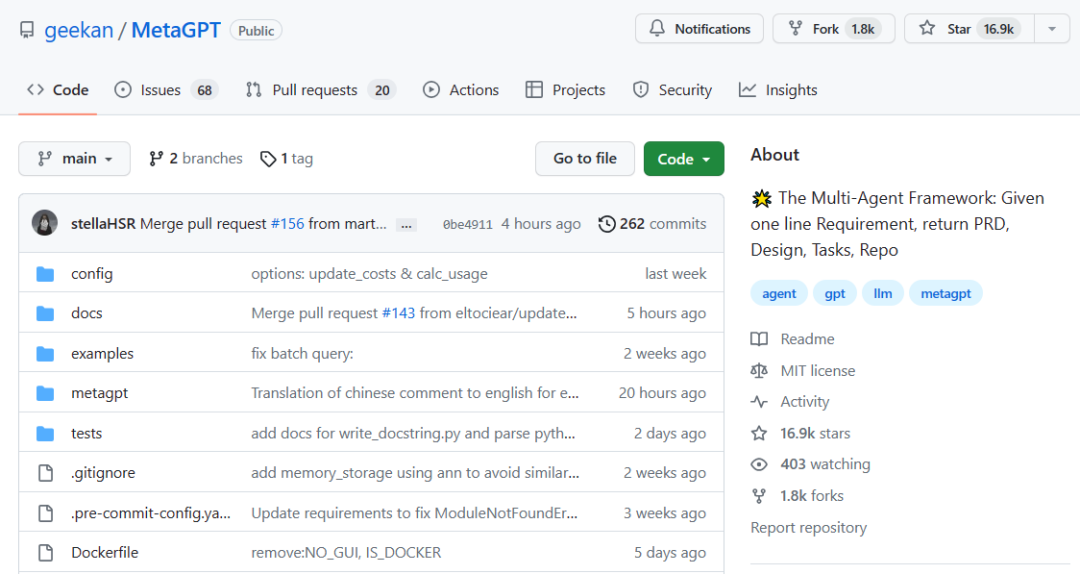The width and height of the screenshot is (1080, 574).
Task: Open the main branch dropdown
Action: coord(74,158)
